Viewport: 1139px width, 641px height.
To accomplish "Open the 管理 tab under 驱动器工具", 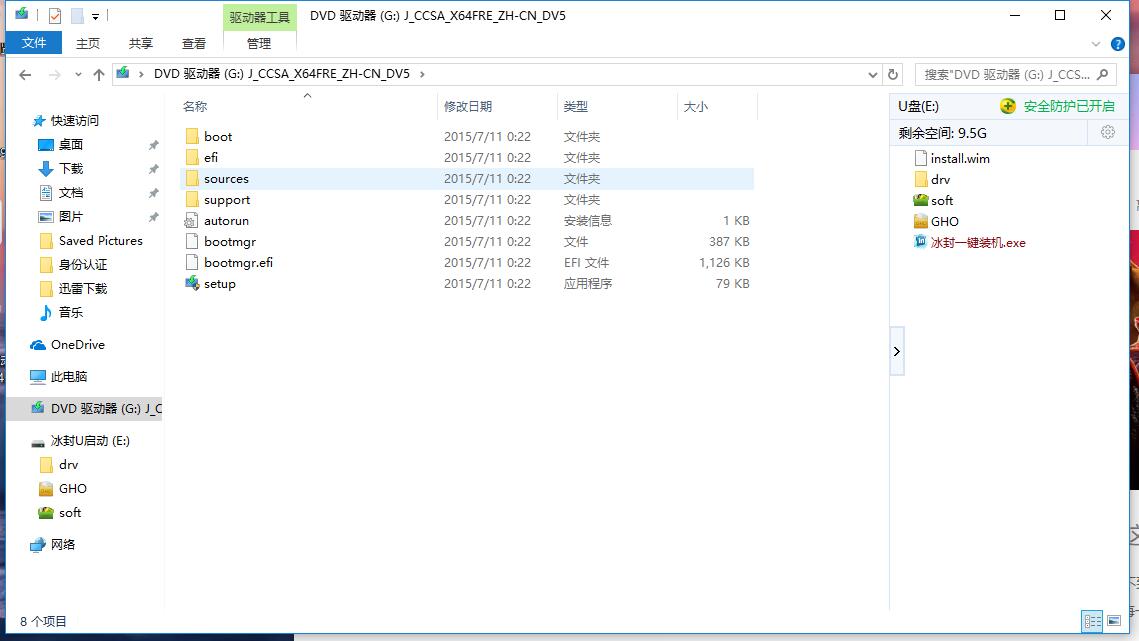I will click(259, 43).
